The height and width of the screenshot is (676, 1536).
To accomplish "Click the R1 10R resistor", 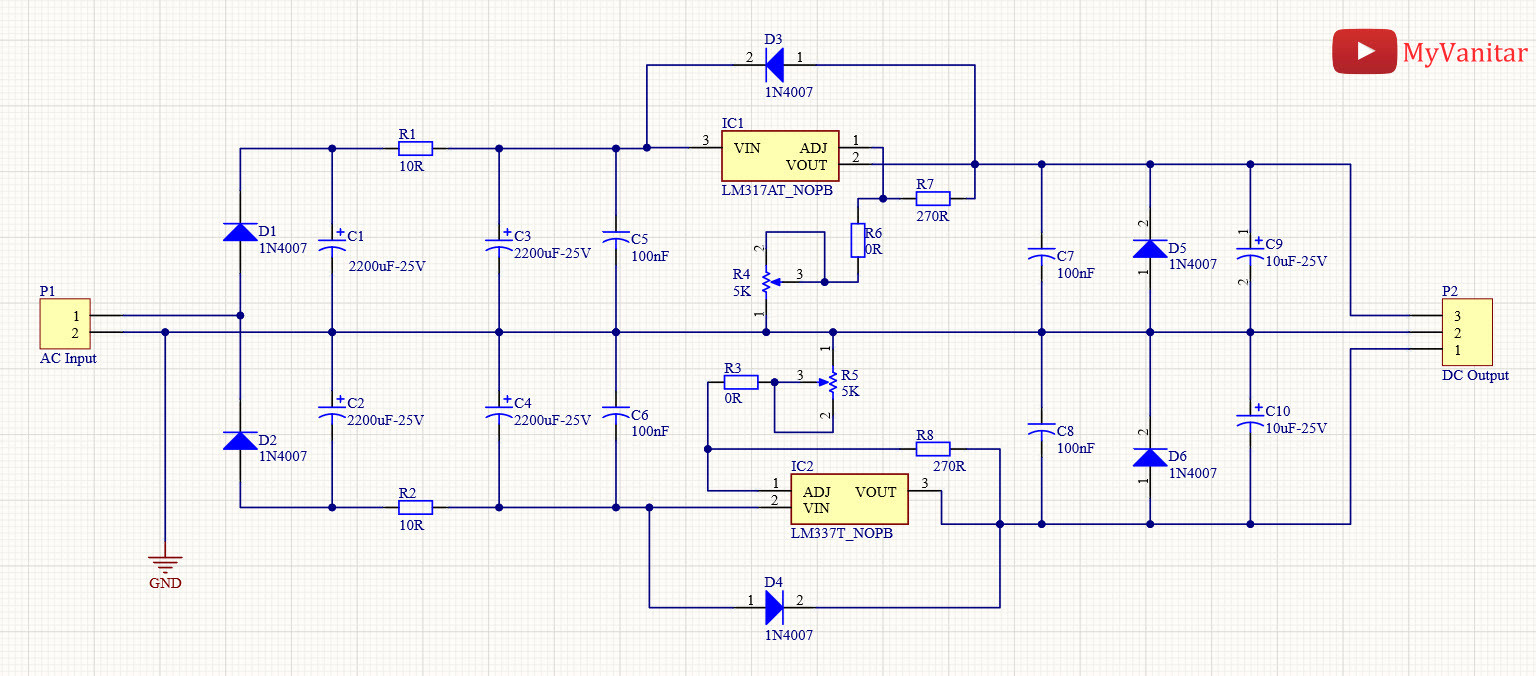I will pyautogui.click(x=415, y=148).
